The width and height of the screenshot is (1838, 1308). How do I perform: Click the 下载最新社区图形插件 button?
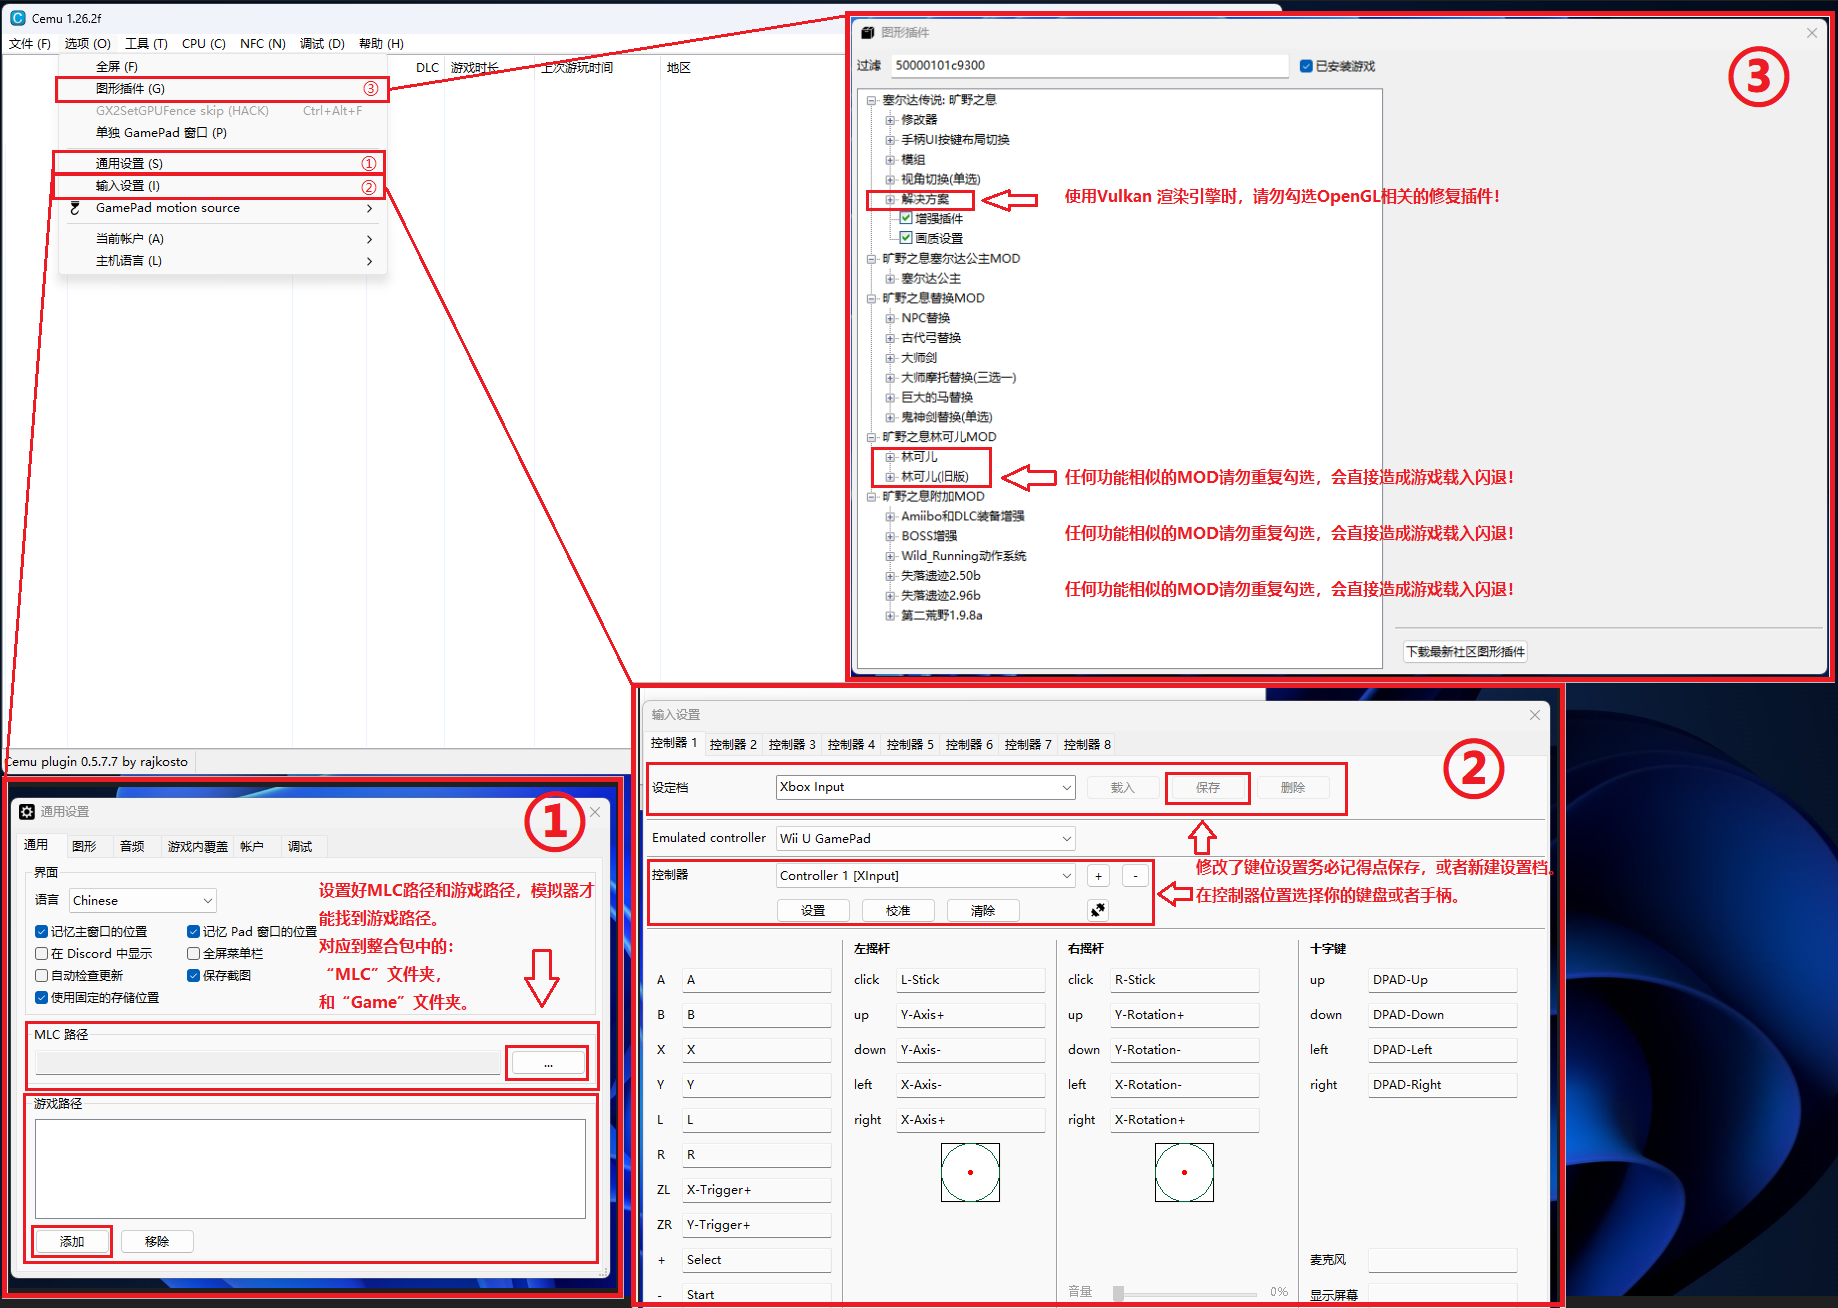coord(1465,652)
